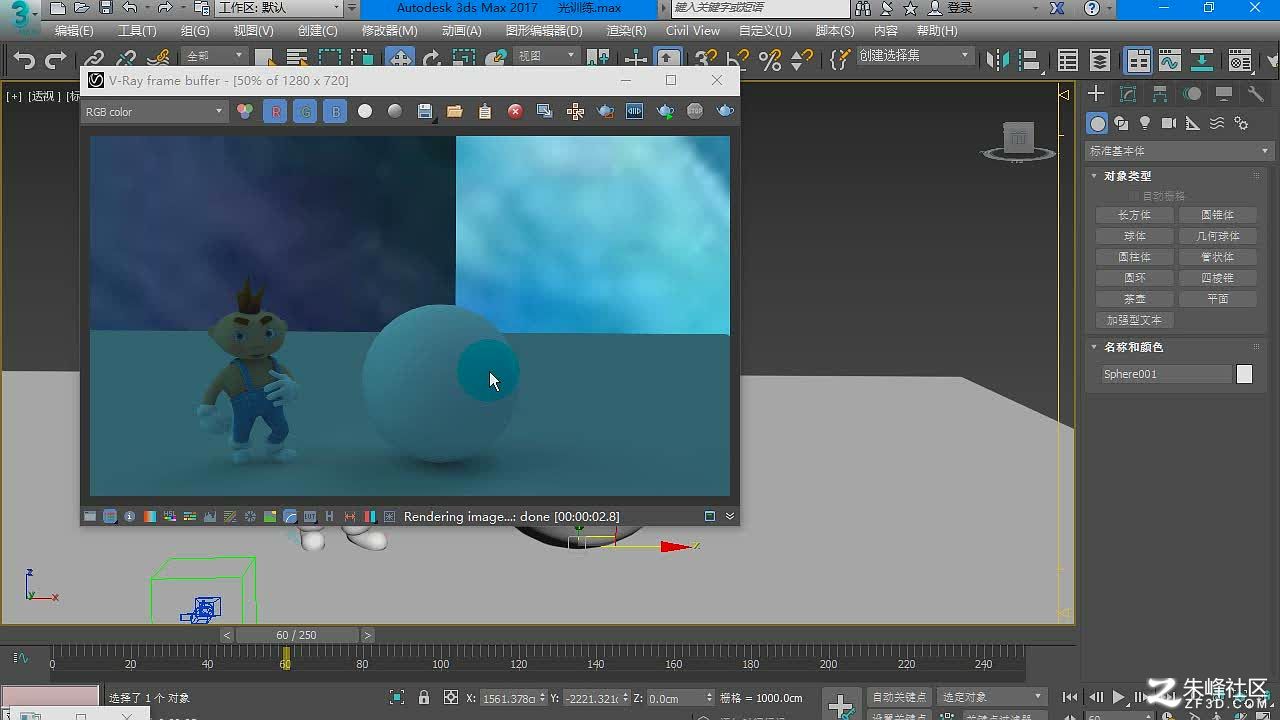Switch to alpha channel white circle

click(x=365, y=112)
